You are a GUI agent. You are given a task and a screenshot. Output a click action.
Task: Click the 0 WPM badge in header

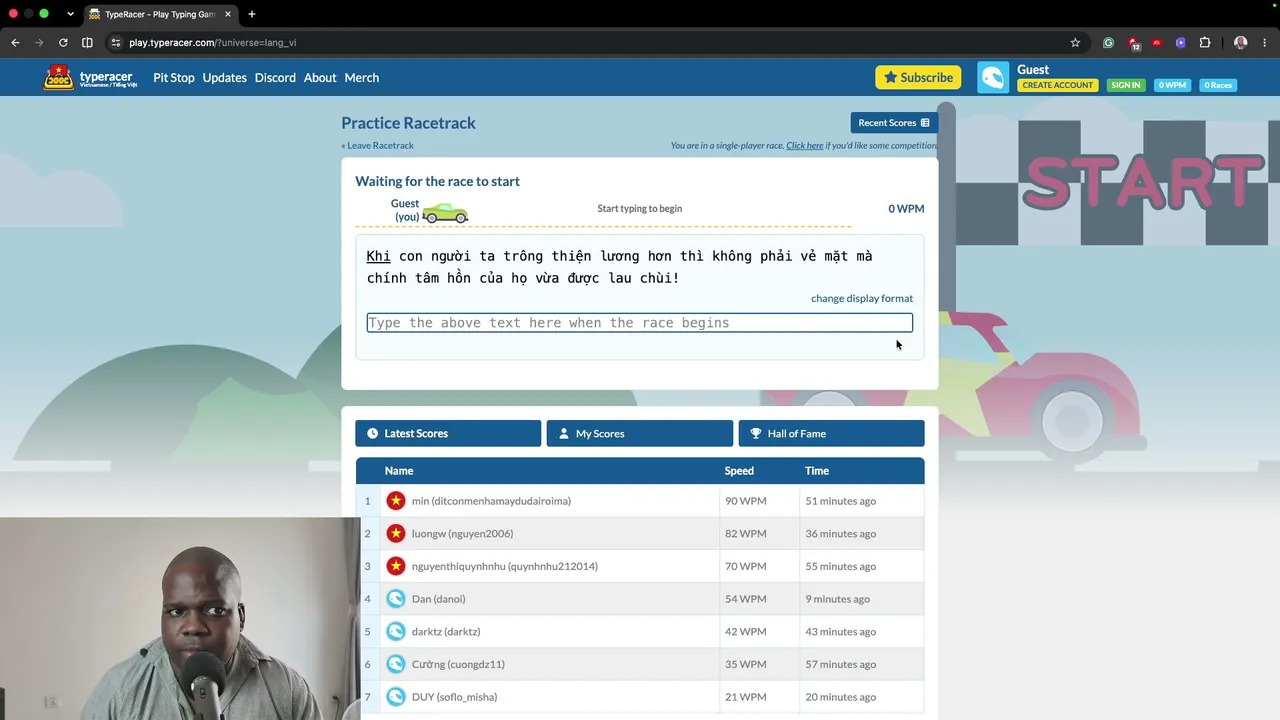pos(1172,85)
